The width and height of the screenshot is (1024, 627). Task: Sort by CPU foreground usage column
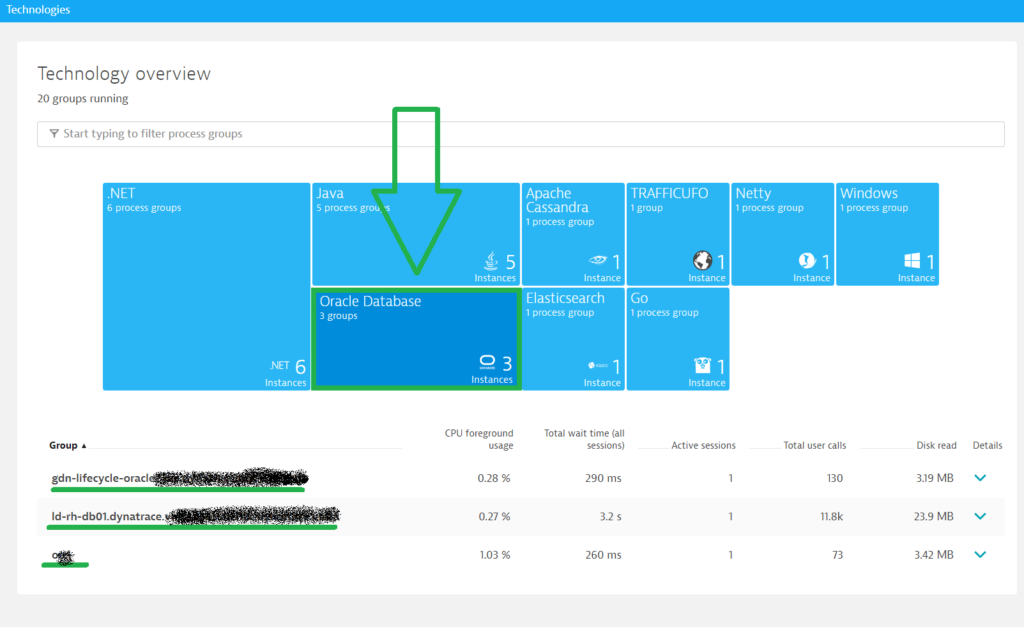tap(479, 439)
